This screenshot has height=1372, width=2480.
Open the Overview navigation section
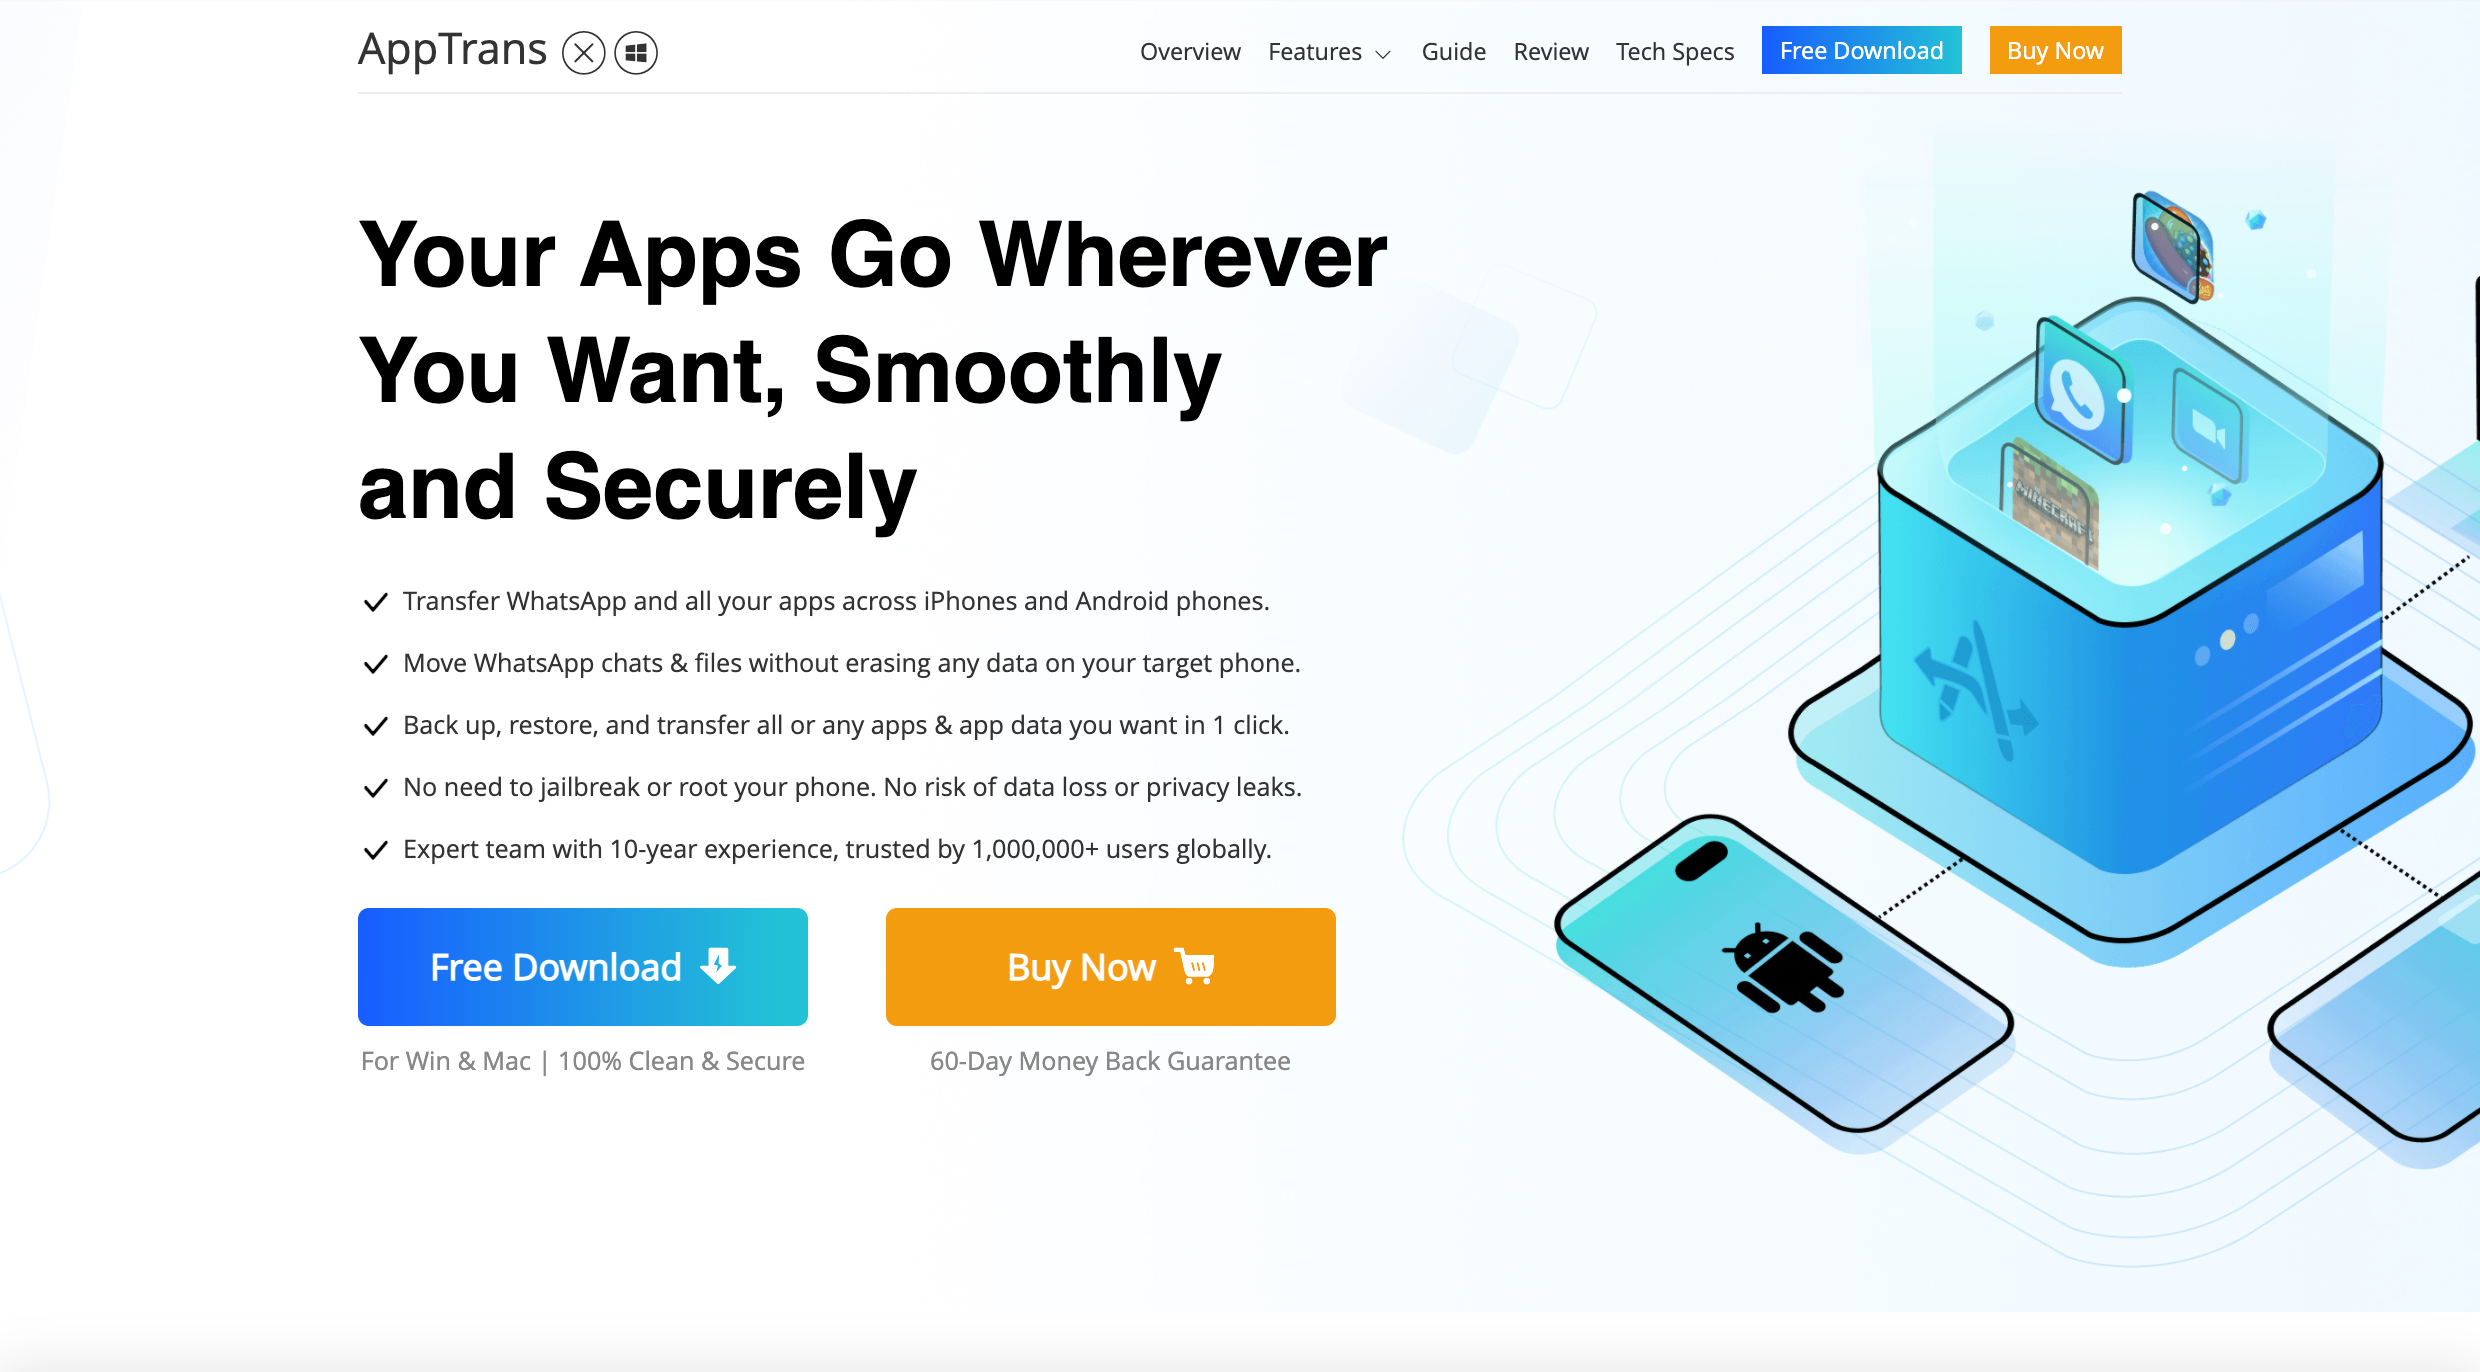[1191, 49]
